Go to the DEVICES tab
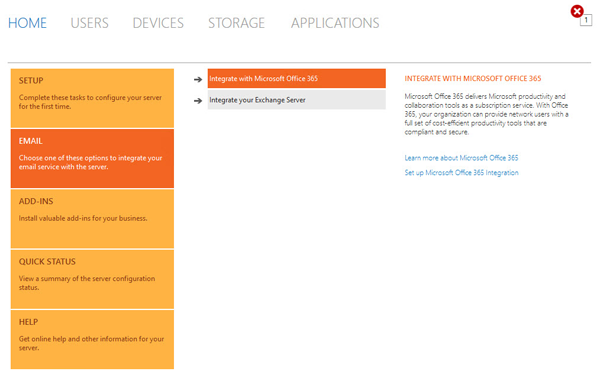 158,23
